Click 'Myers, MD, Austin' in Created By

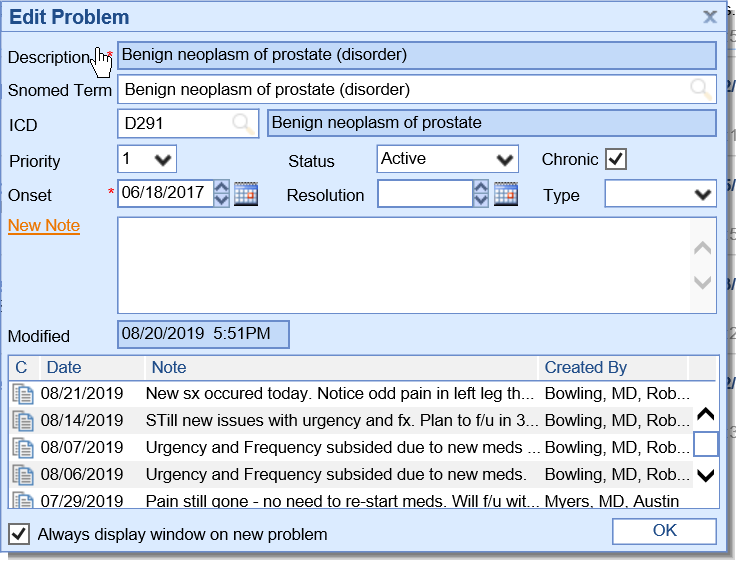tap(612, 501)
